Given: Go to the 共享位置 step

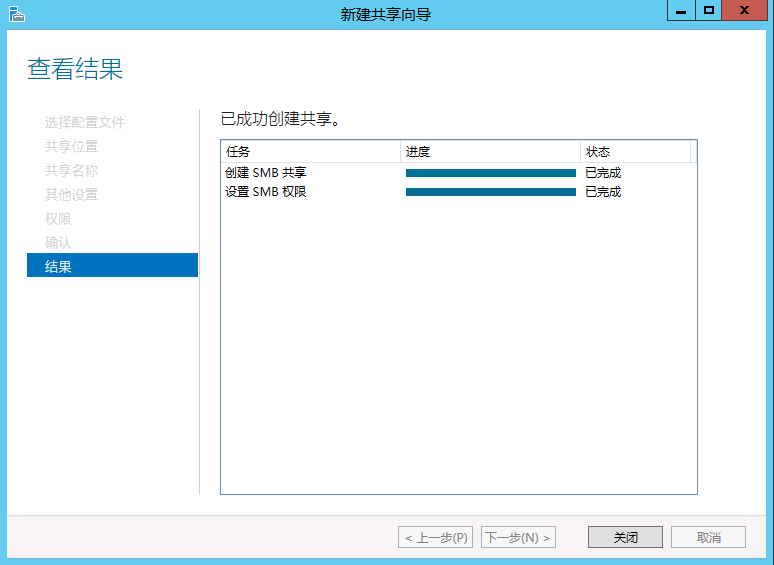Looking at the screenshot, I should pos(71,146).
